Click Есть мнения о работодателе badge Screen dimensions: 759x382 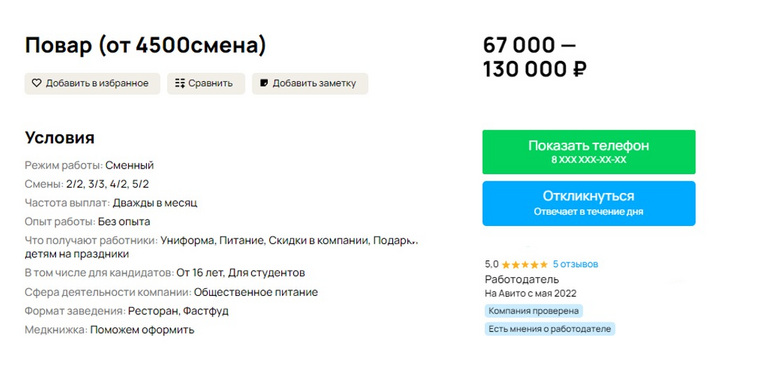click(x=550, y=329)
